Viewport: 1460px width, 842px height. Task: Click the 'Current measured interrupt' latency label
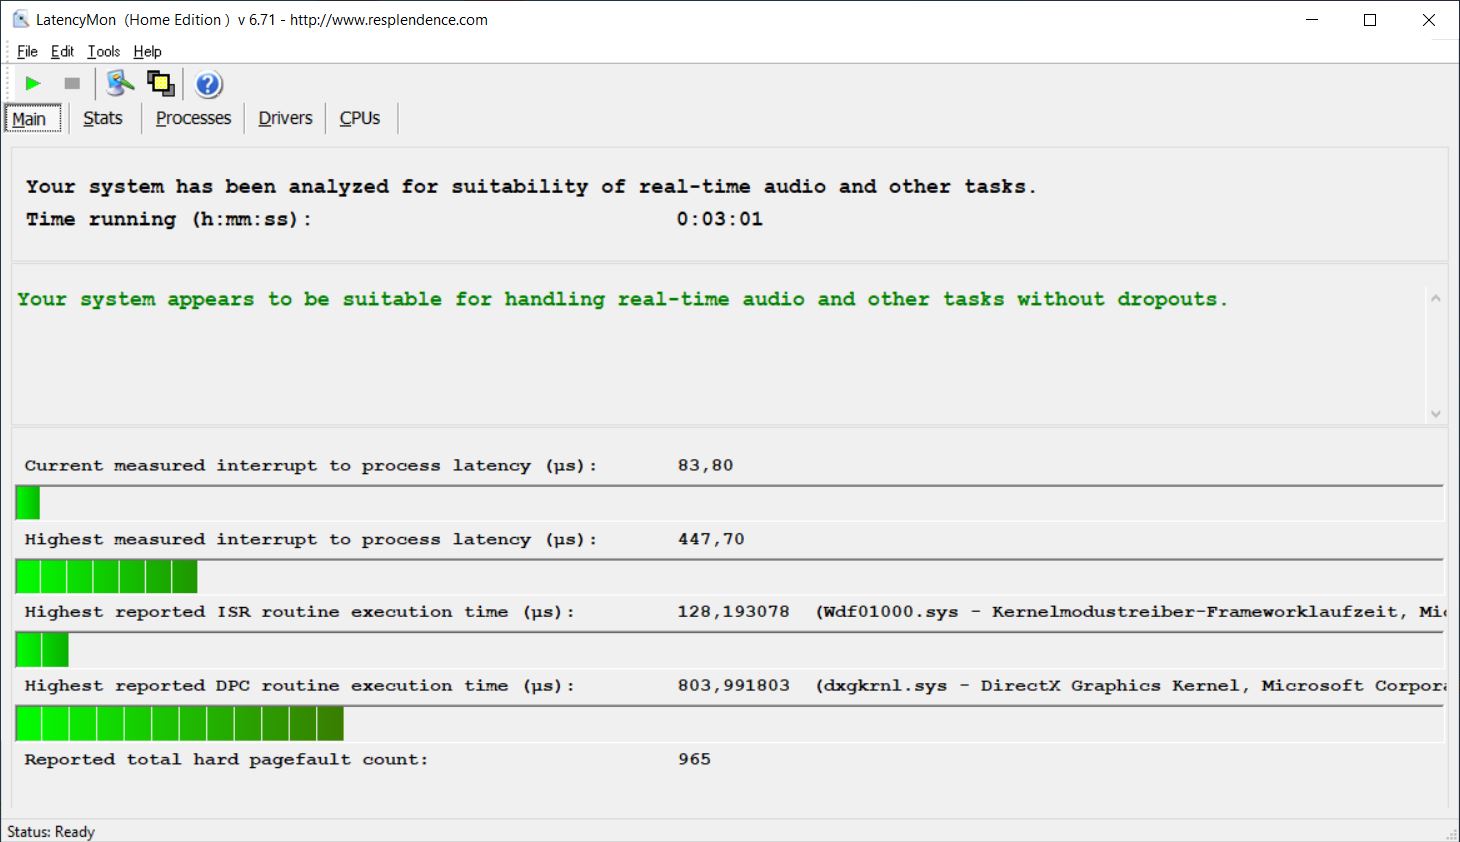click(310, 466)
